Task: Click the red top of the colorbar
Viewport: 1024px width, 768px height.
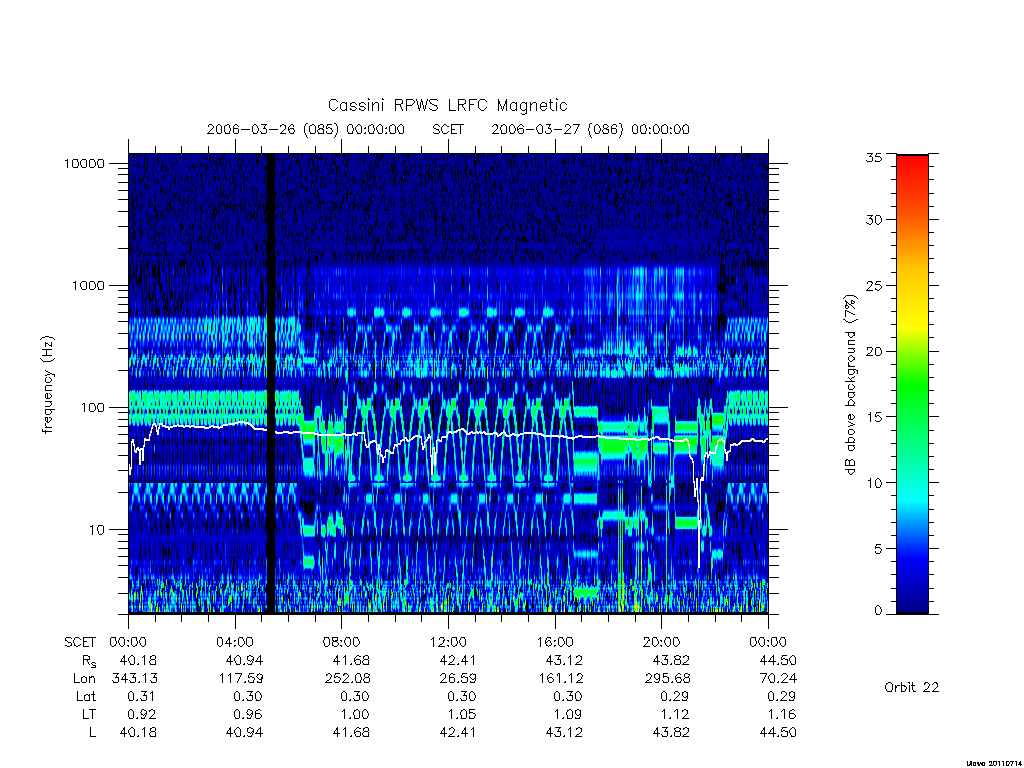Action: click(x=912, y=167)
